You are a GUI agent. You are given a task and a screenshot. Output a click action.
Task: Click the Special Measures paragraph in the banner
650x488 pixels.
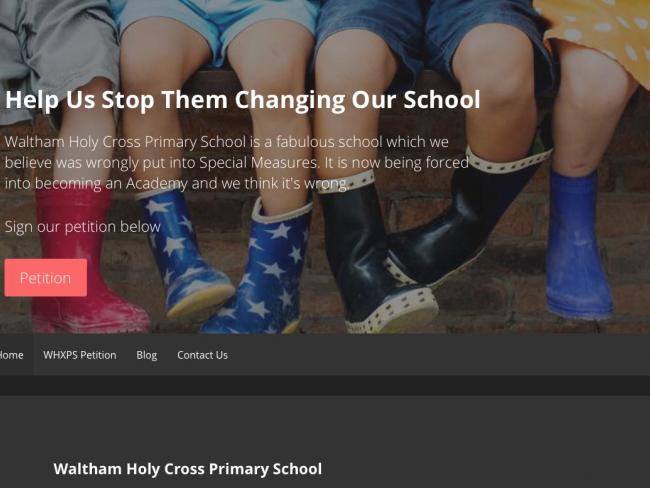point(237,162)
